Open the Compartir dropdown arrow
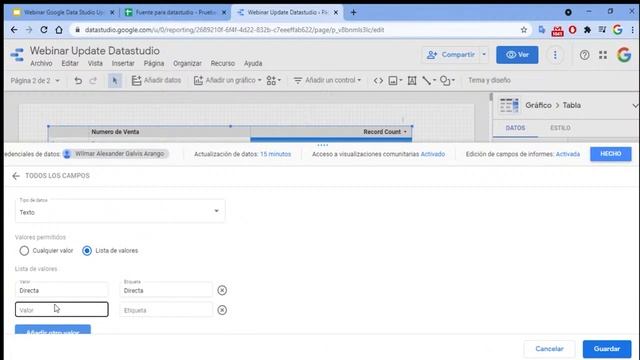 (484, 55)
